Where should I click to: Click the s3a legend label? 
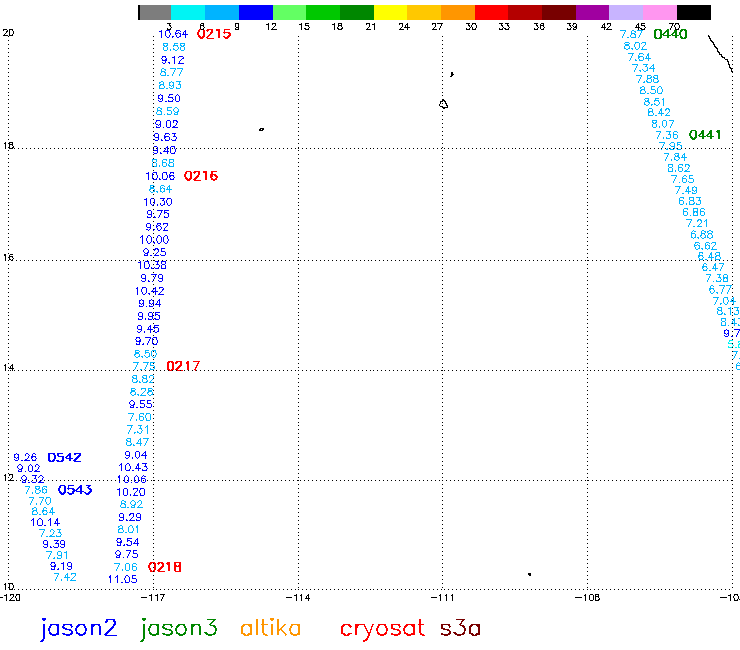pyautogui.click(x=461, y=628)
